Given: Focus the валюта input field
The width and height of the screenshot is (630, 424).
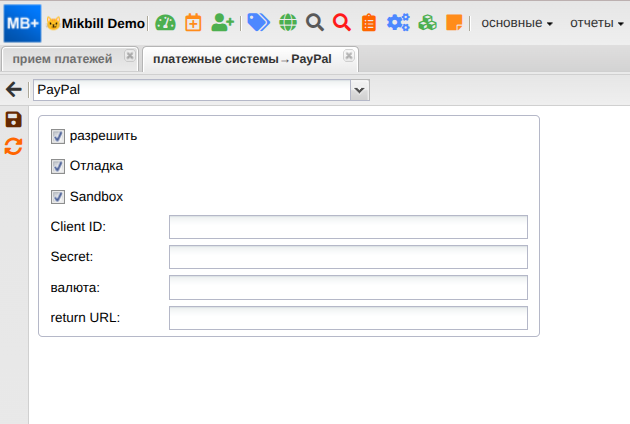Looking at the screenshot, I should 348,288.
